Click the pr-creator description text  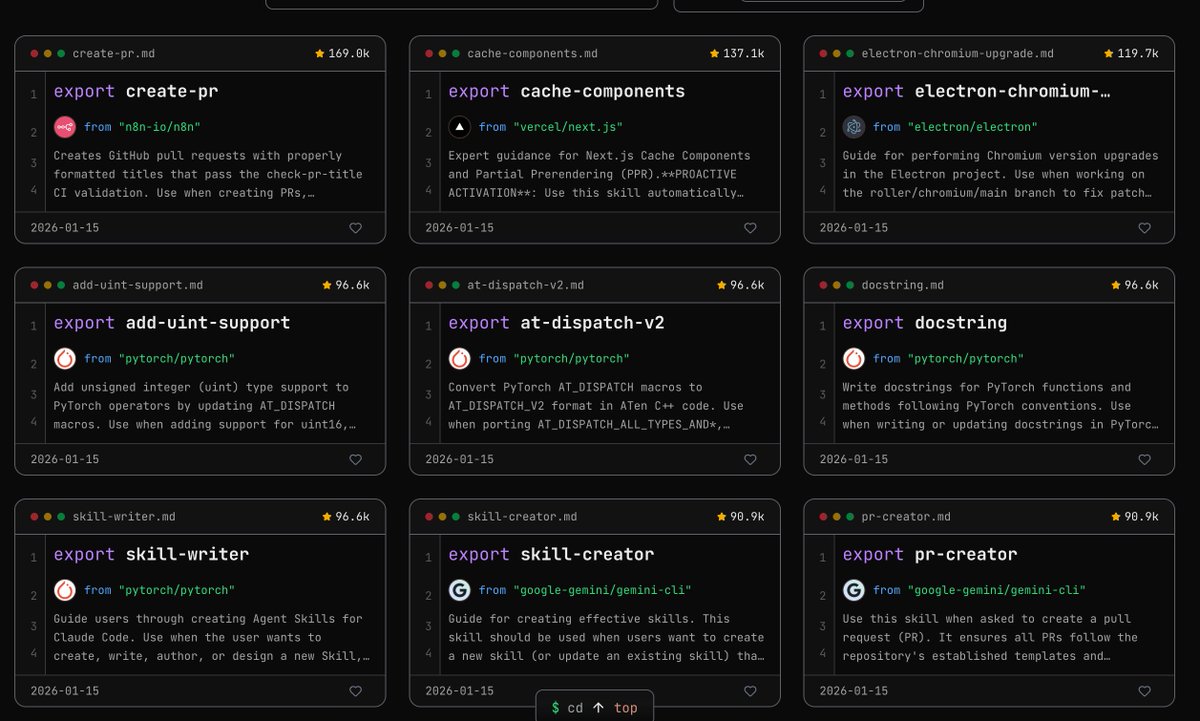pyautogui.click(x=990, y=637)
